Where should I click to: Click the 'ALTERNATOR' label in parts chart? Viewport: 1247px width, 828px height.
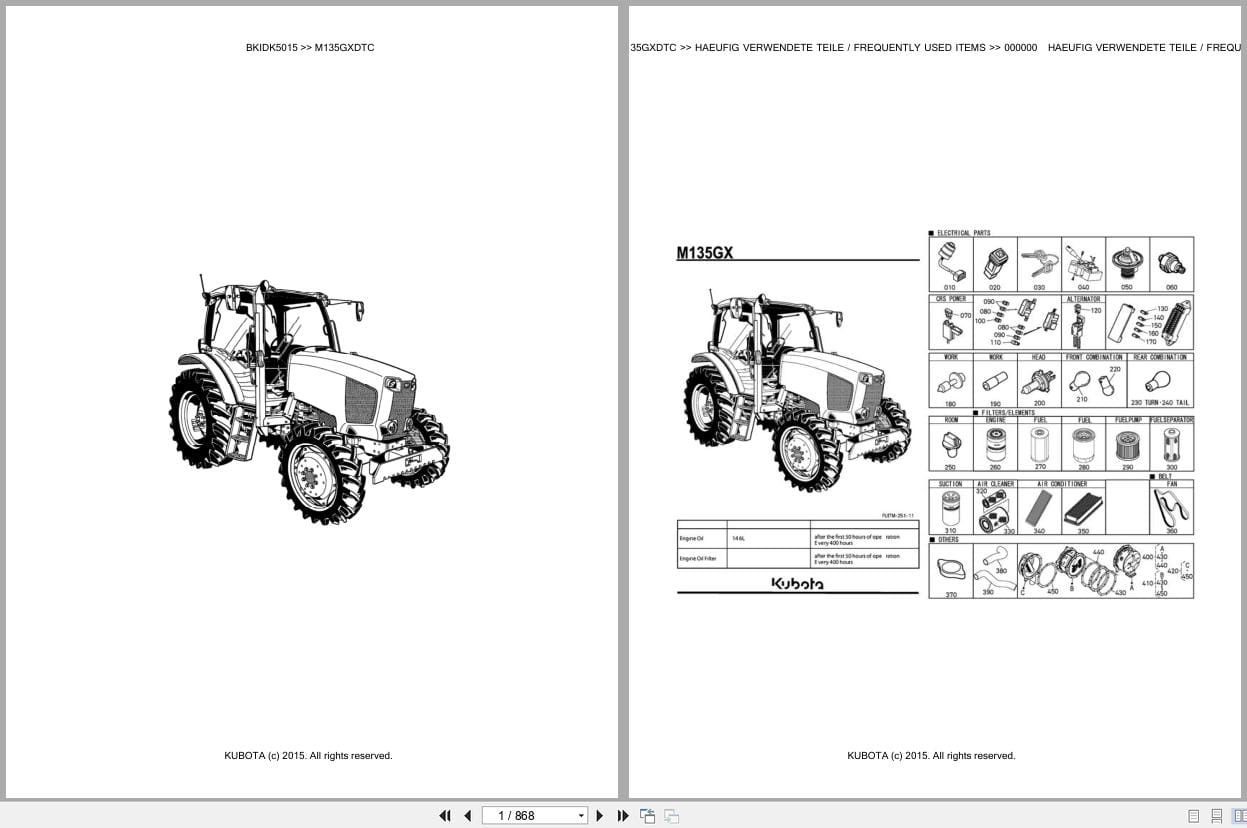pos(1084,299)
